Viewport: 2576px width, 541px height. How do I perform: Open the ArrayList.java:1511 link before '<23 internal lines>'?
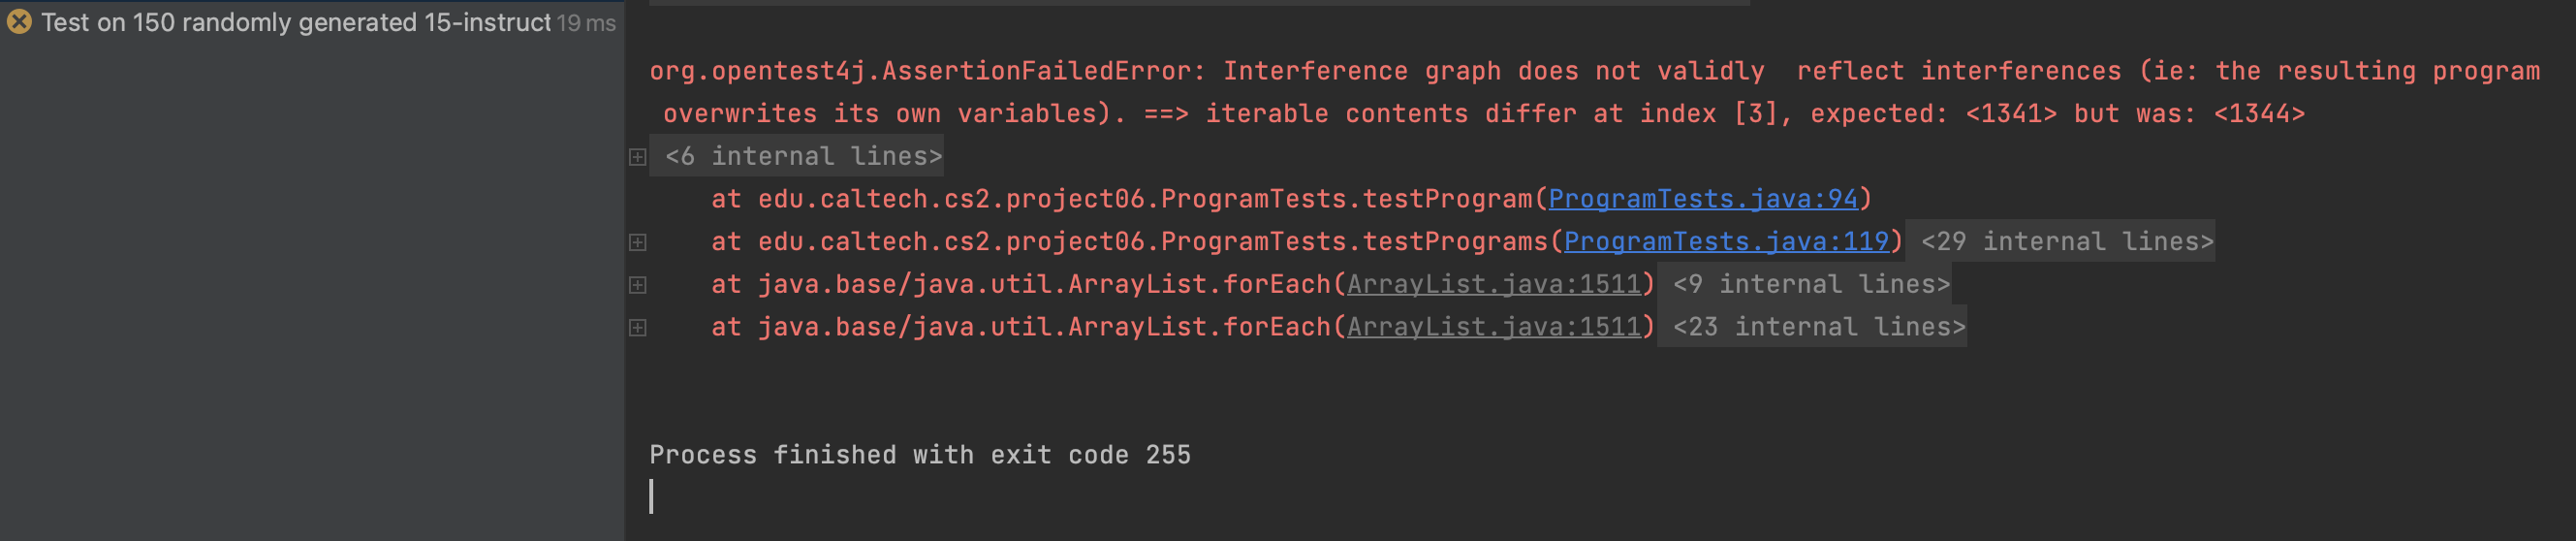pos(1493,327)
